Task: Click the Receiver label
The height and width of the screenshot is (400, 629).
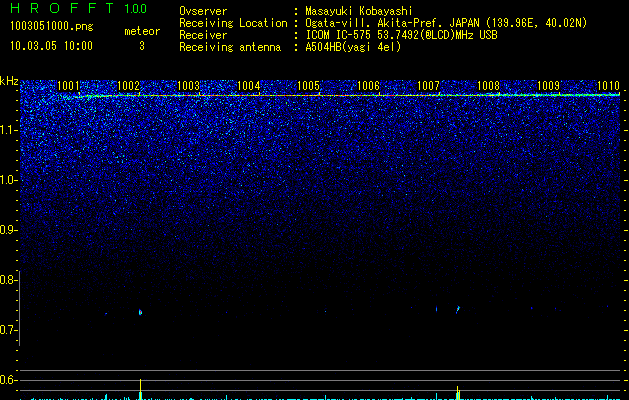Action: click(x=203, y=35)
